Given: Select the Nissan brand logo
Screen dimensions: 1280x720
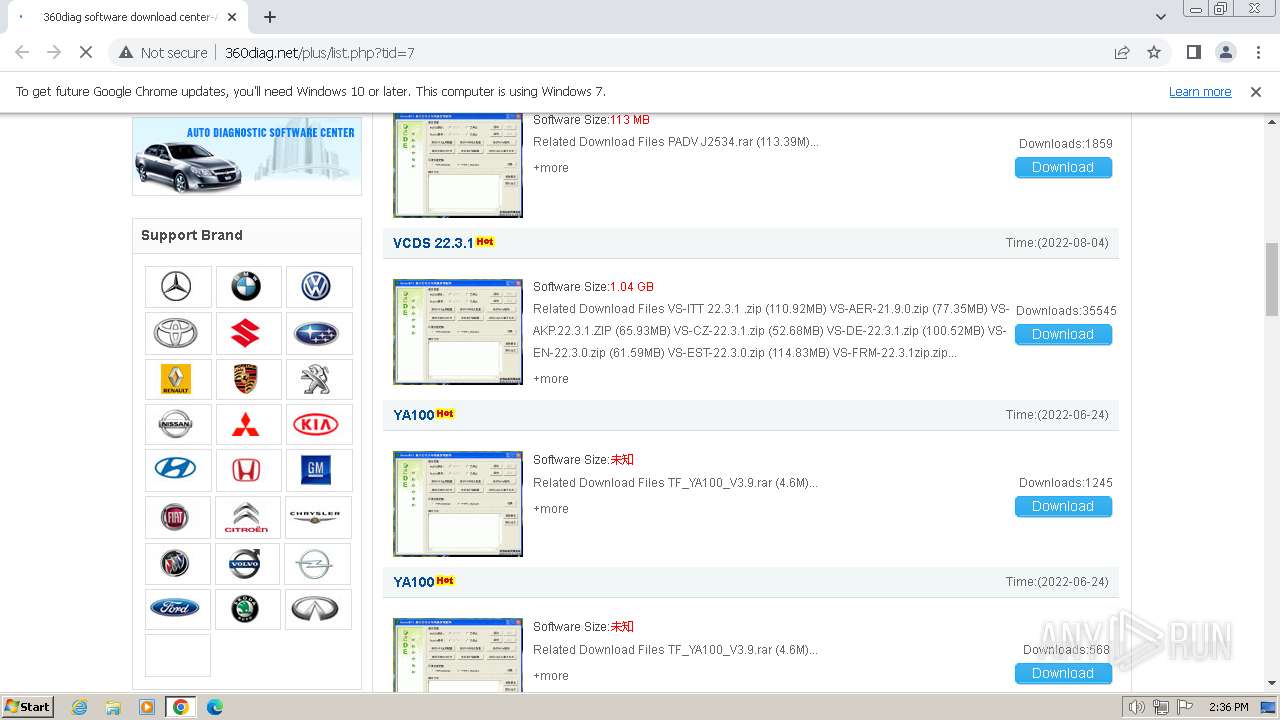Looking at the screenshot, I should click(177, 425).
